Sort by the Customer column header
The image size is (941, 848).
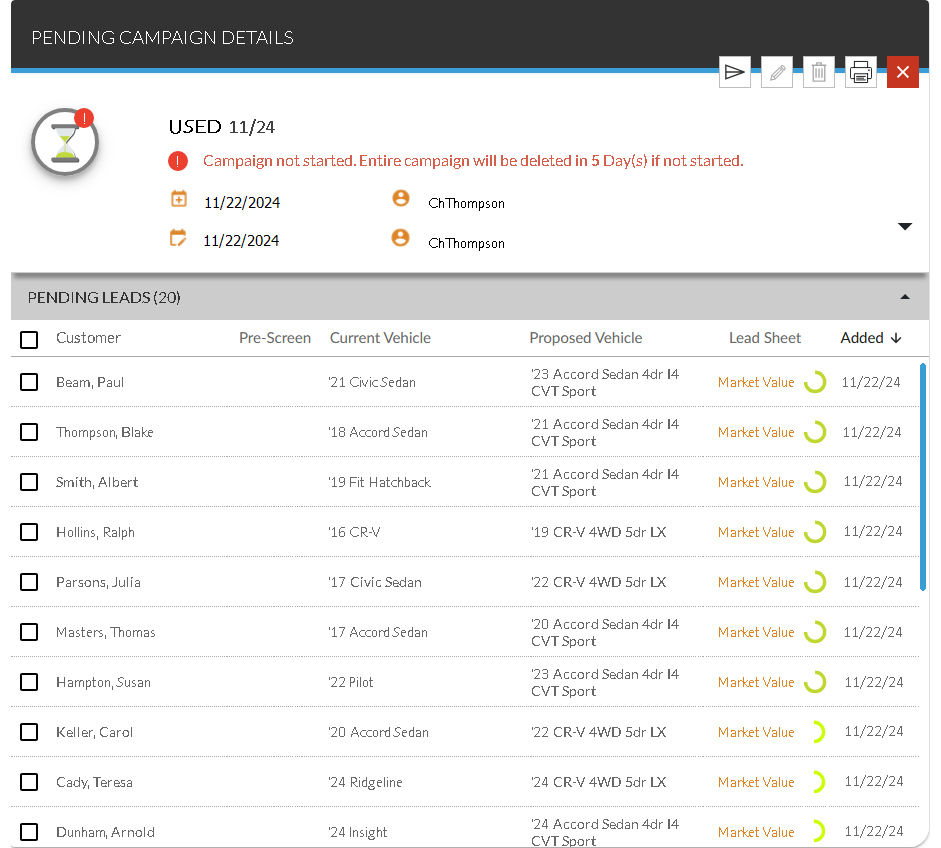click(88, 338)
